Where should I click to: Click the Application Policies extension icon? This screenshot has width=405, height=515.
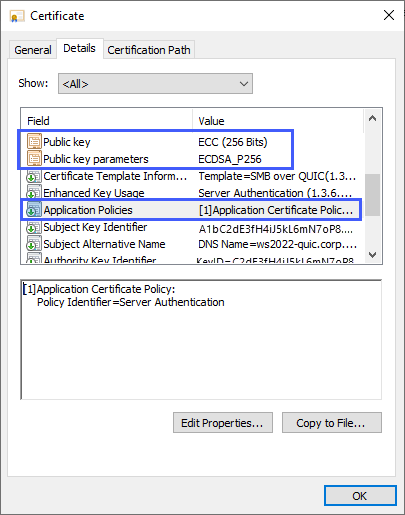point(34,210)
